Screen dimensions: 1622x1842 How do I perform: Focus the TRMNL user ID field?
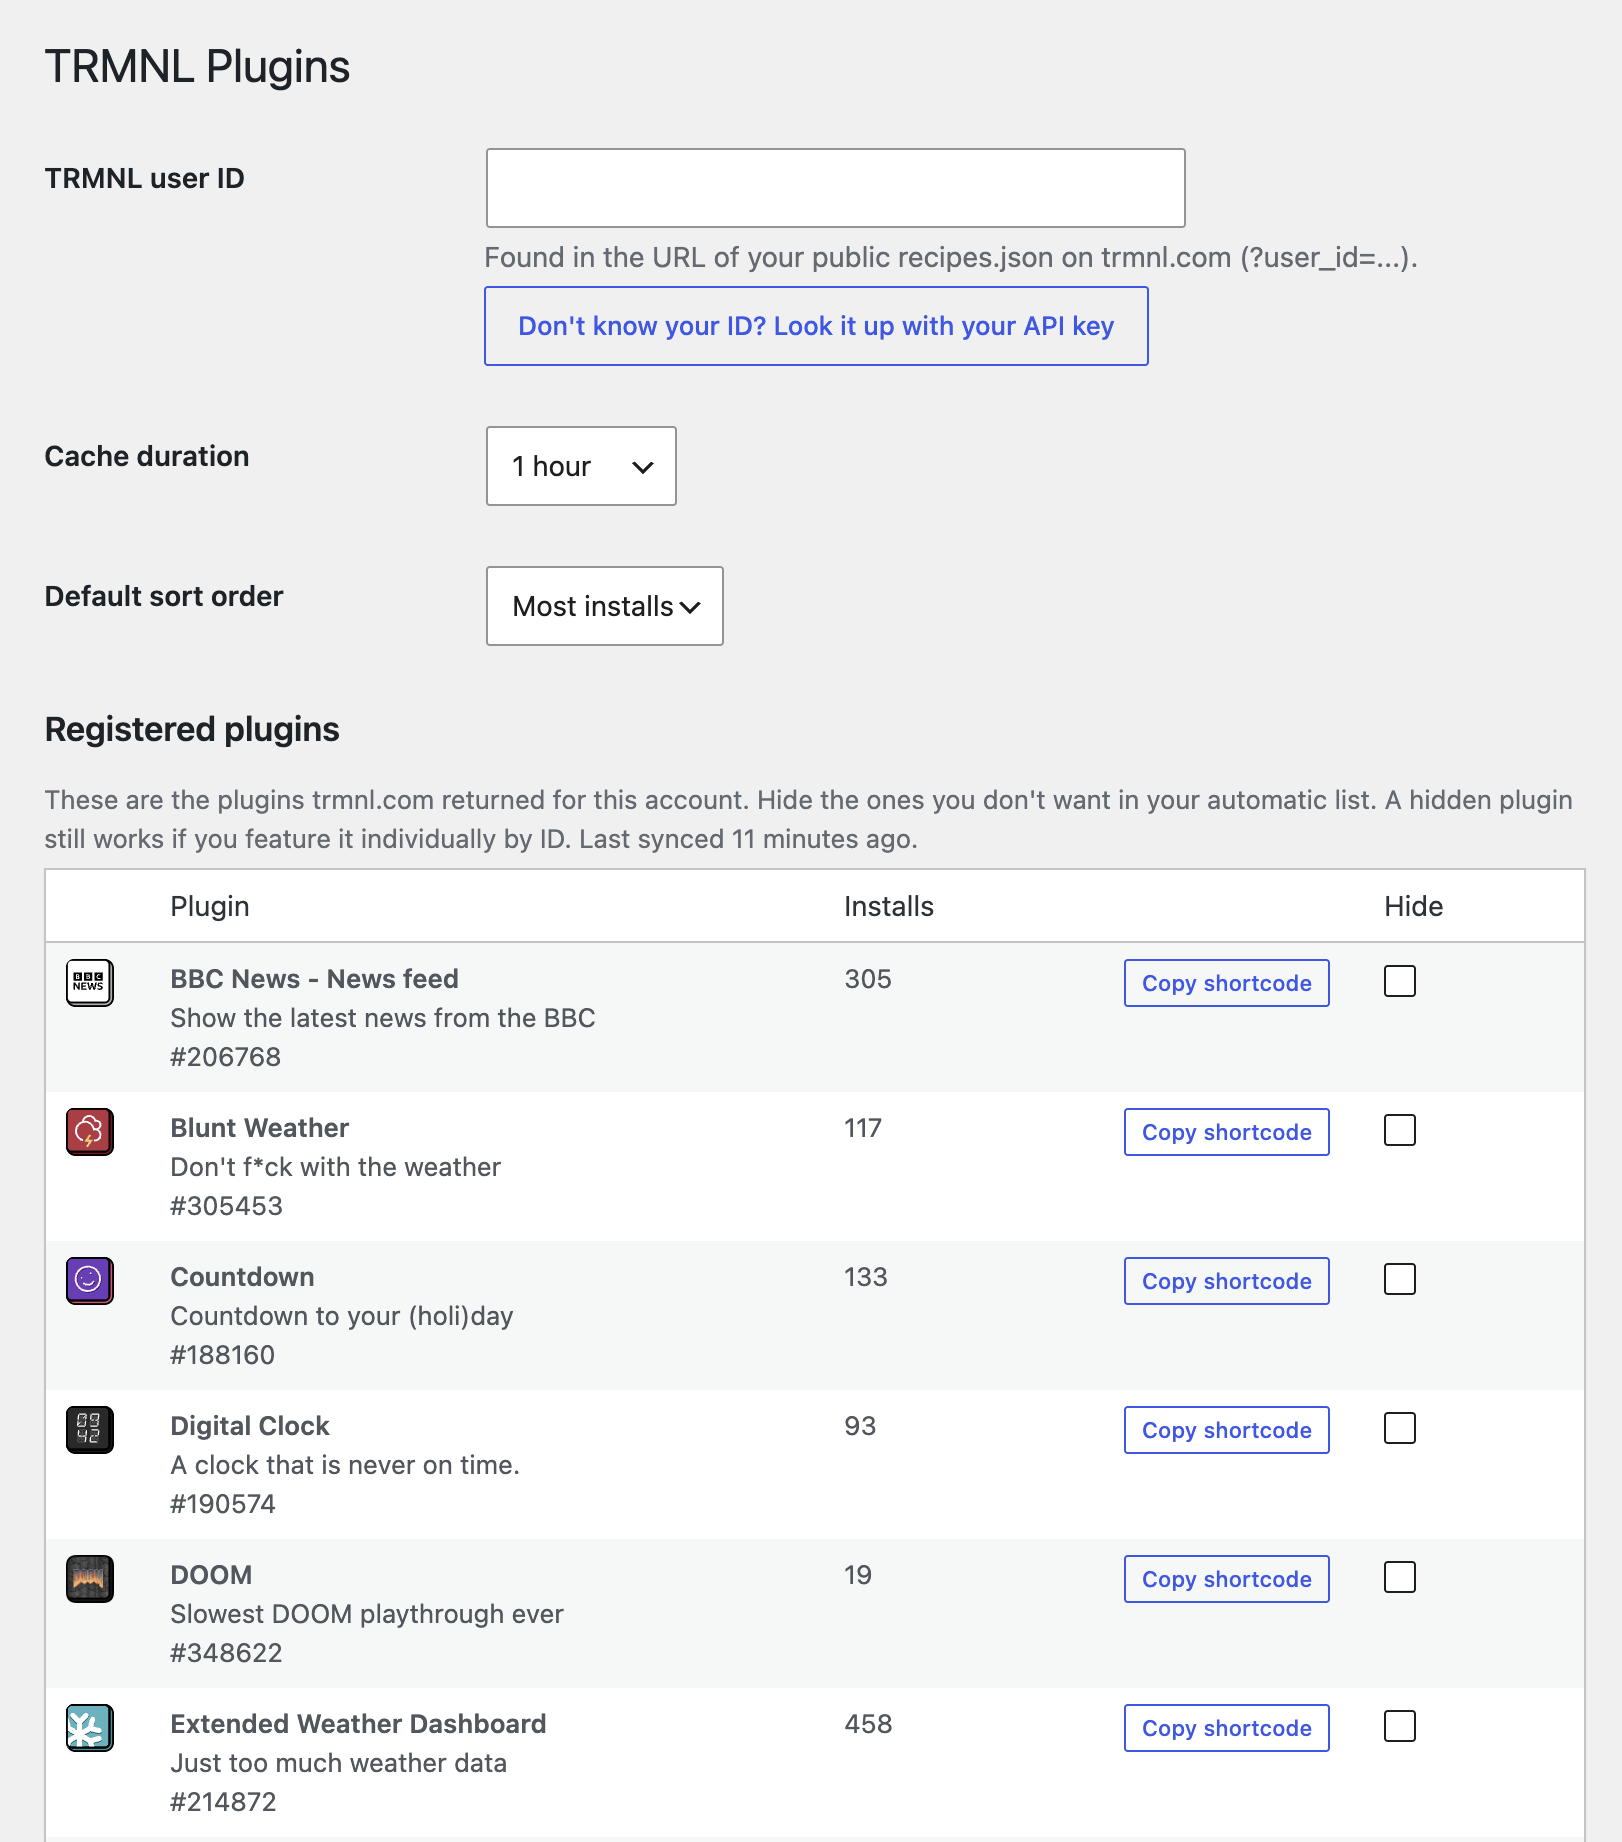tap(836, 188)
